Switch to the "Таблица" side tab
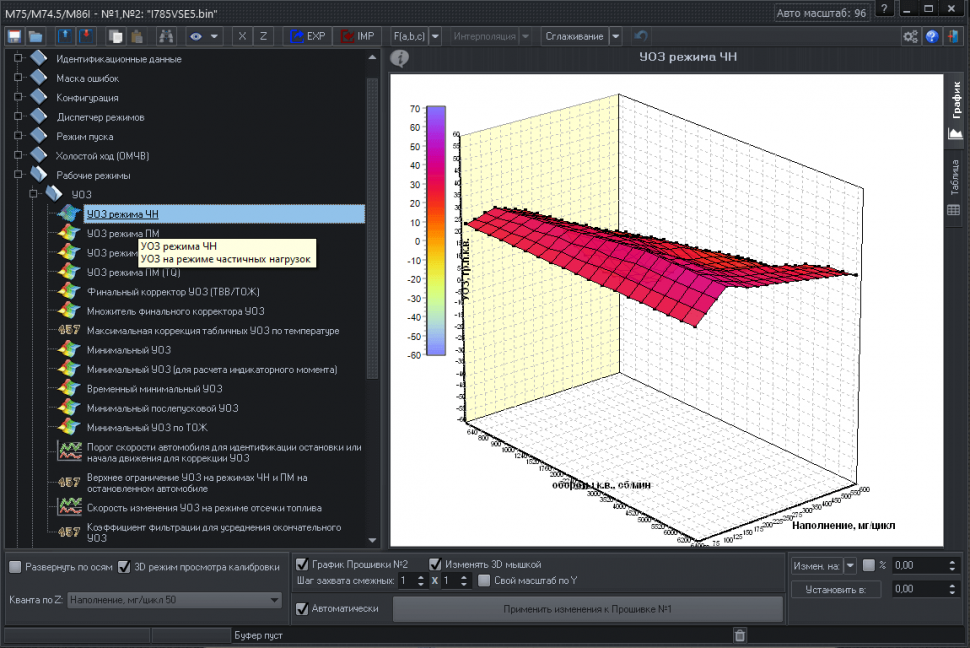Screen dimensions: 970x648 tap(954, 186)
